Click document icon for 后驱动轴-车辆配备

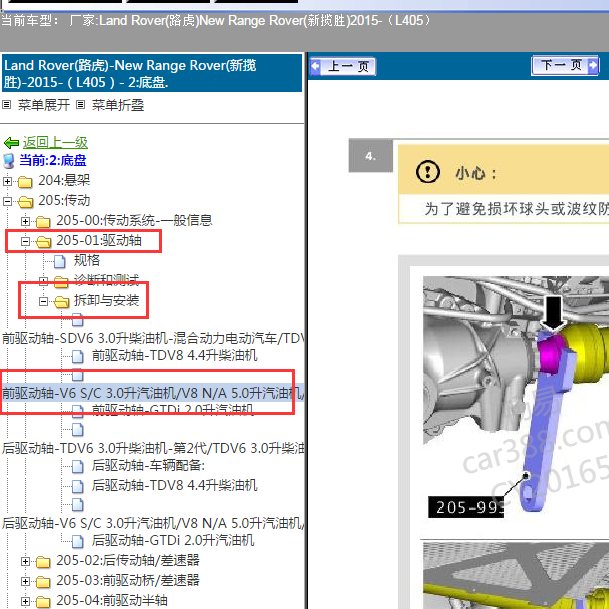tap(78, 466)
